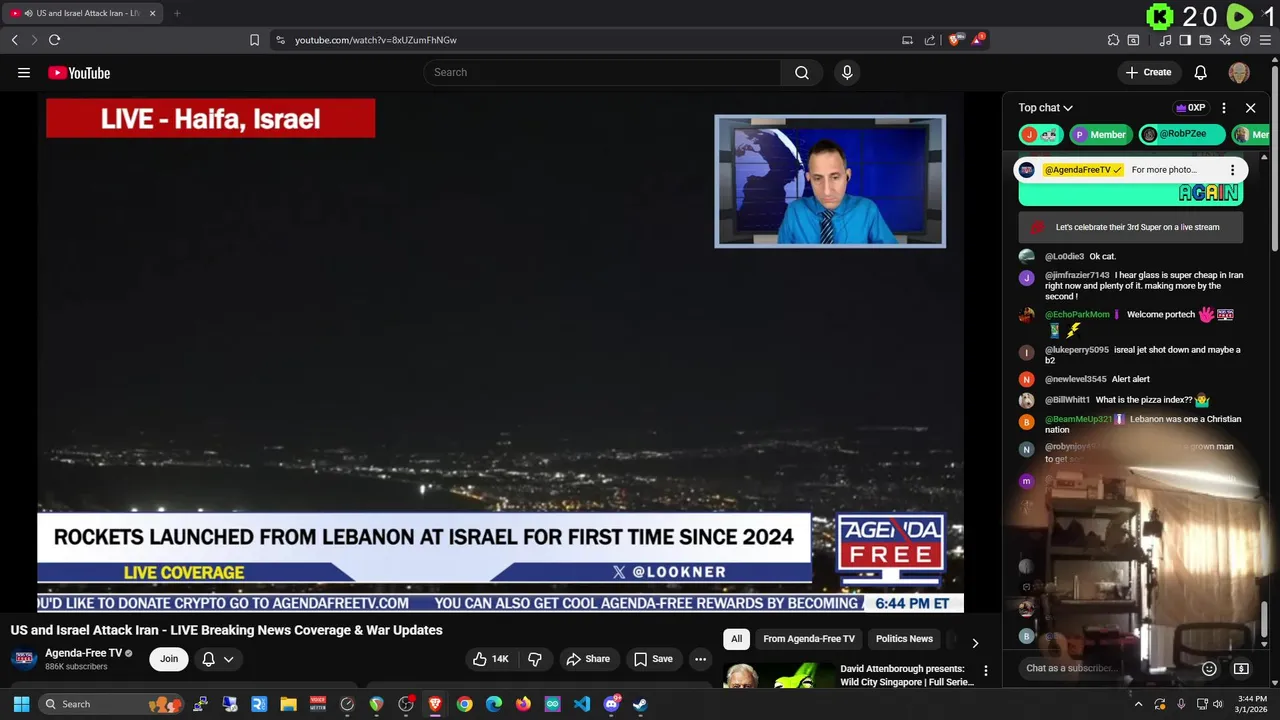1280x720 pixels.
Task: Go to YouTube home via logo
Action: (x=79, y=72)
